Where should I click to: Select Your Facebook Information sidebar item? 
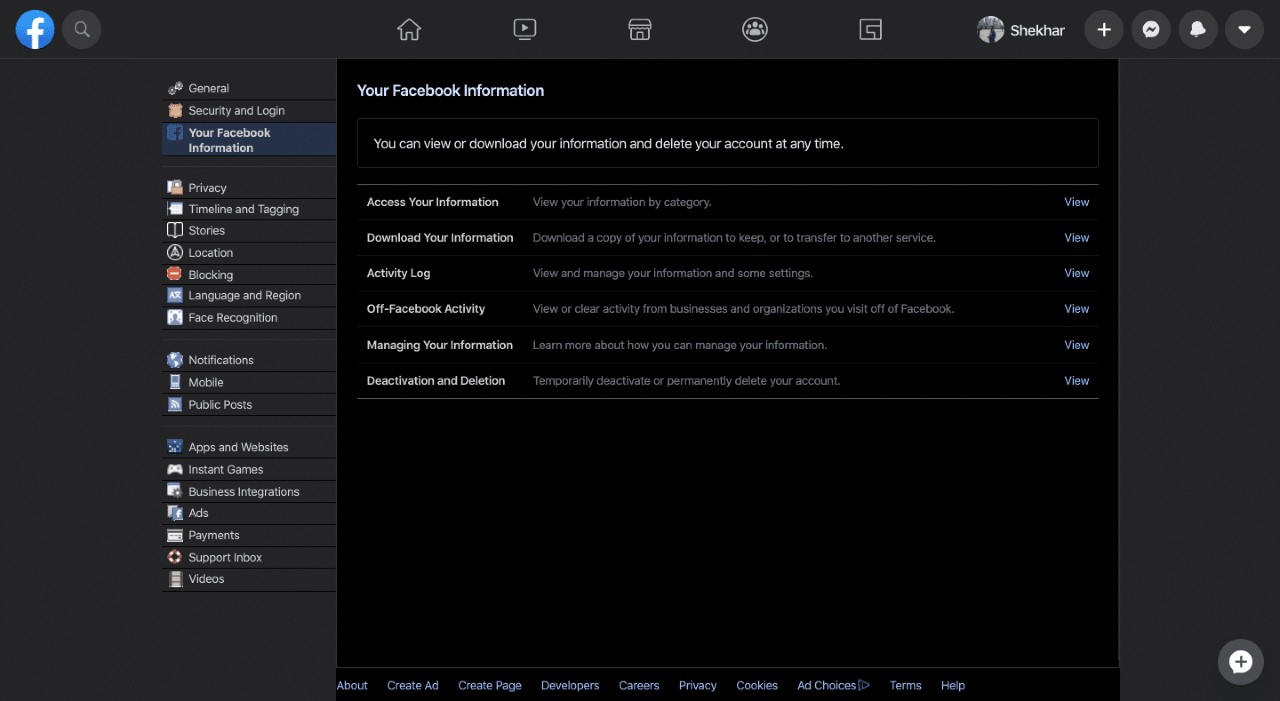click(x=249, y=140)
